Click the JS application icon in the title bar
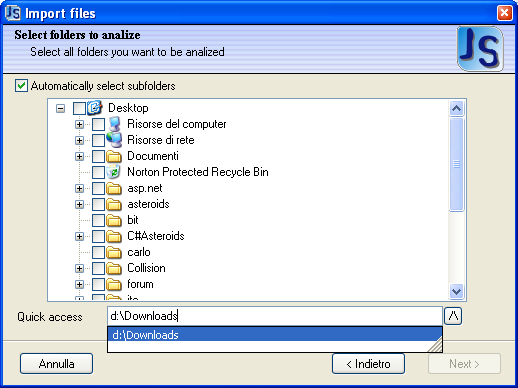 click(x=13, y=13)
